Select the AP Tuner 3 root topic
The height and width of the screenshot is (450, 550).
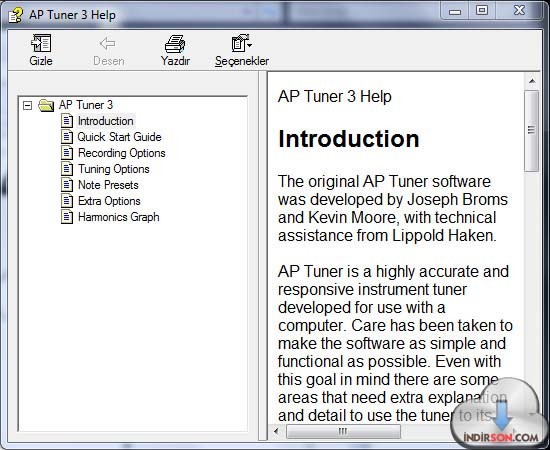click(86, 105)
